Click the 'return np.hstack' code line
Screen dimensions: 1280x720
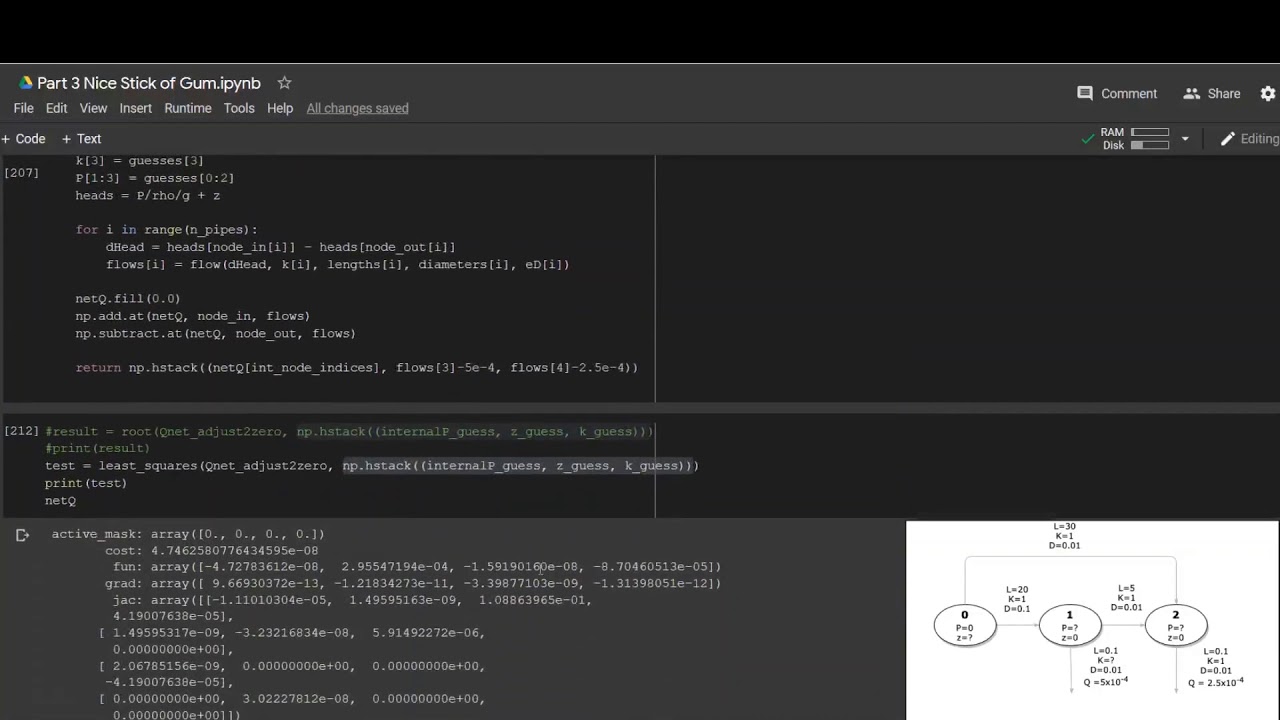pos(356,368)
